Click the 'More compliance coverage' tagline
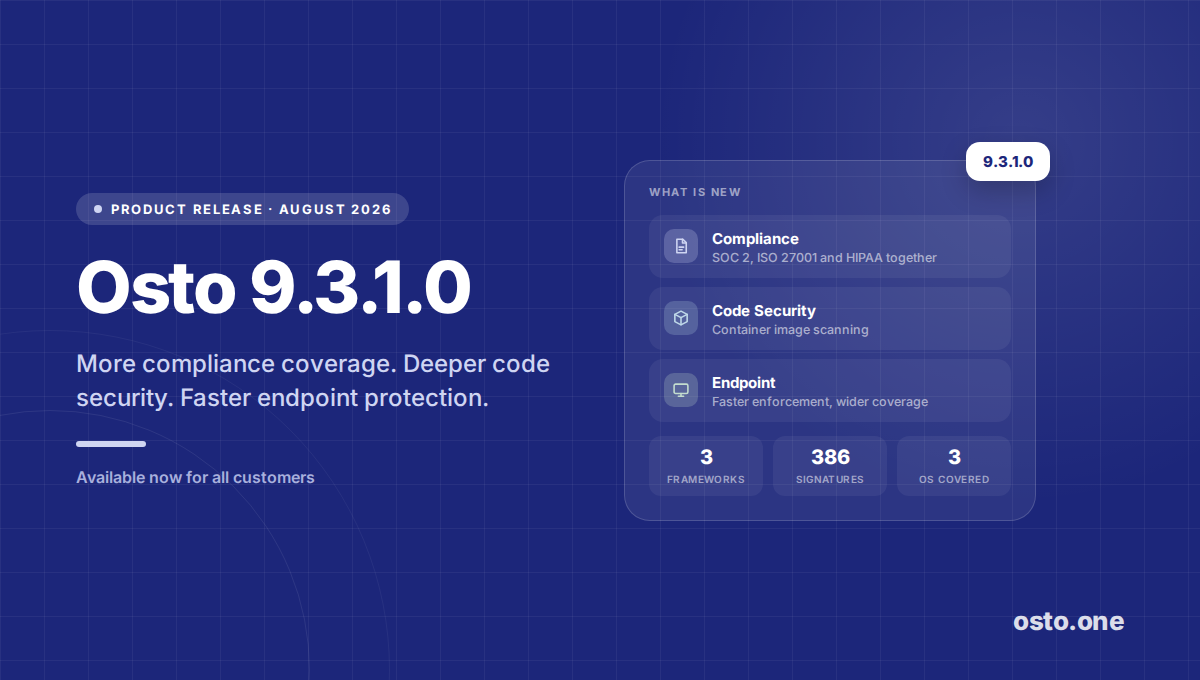 click(313, 380)
